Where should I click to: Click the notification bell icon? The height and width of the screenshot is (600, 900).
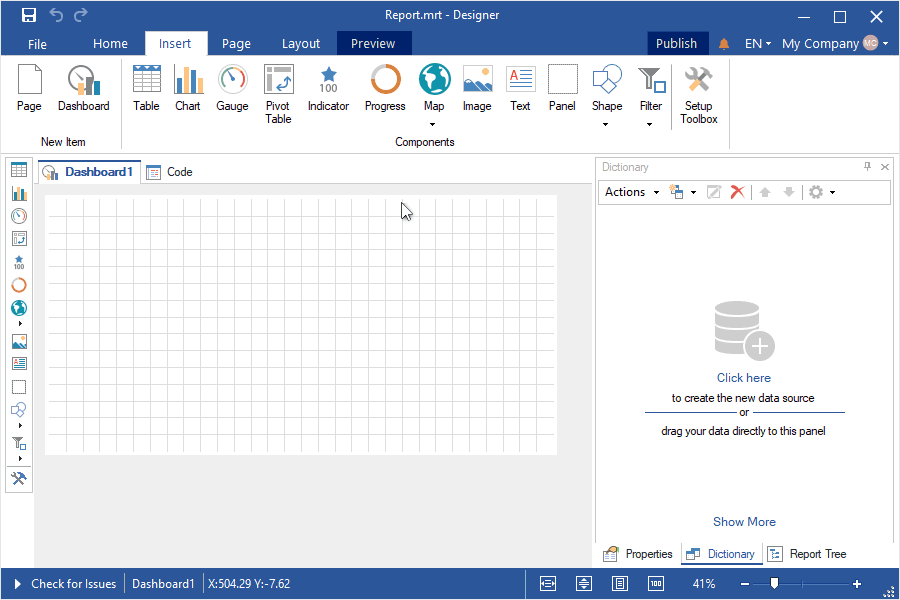pos(724,44)
